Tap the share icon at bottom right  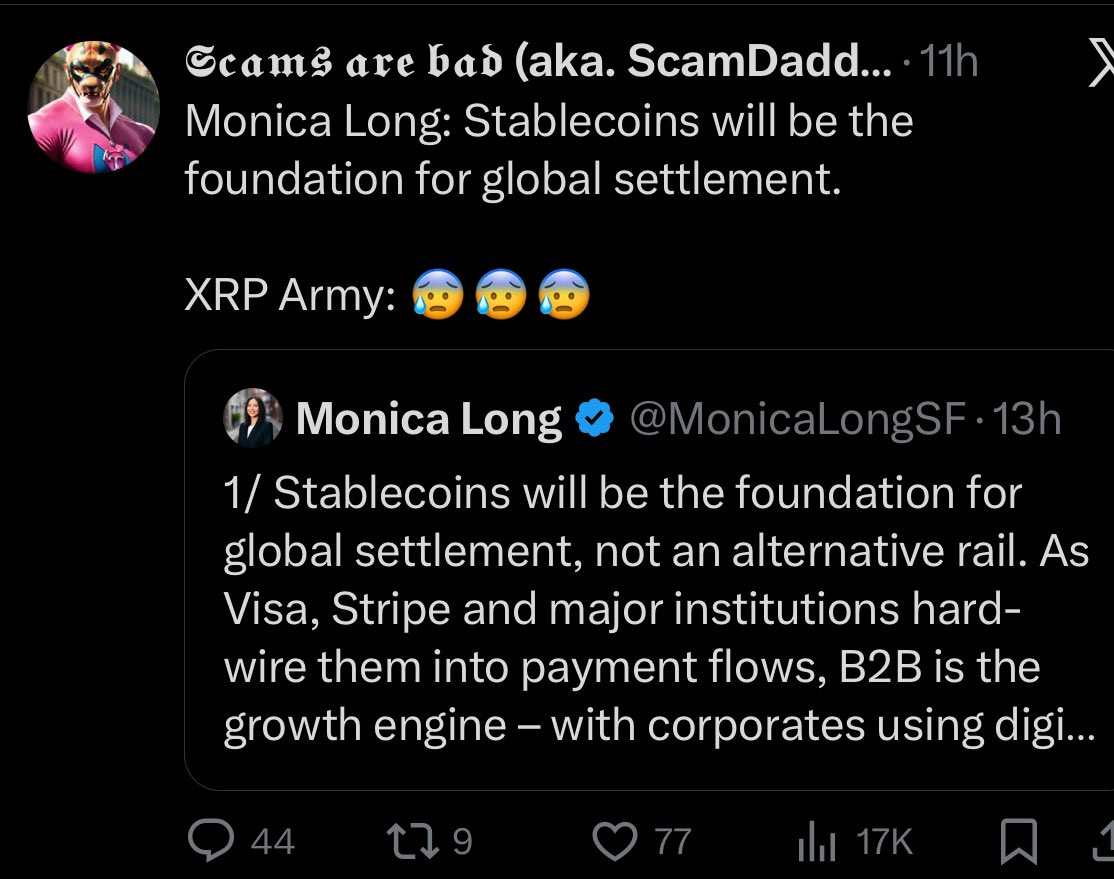[1104, 842]
